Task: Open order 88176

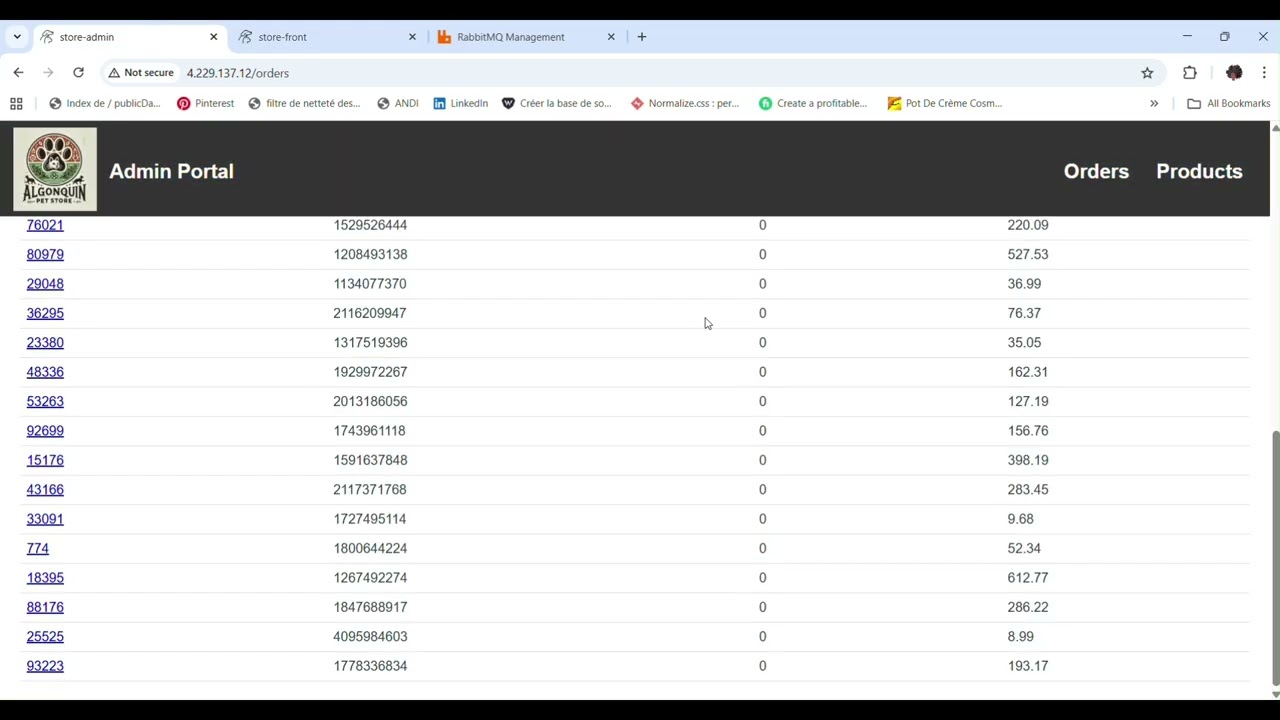Action: click(45, 607)
